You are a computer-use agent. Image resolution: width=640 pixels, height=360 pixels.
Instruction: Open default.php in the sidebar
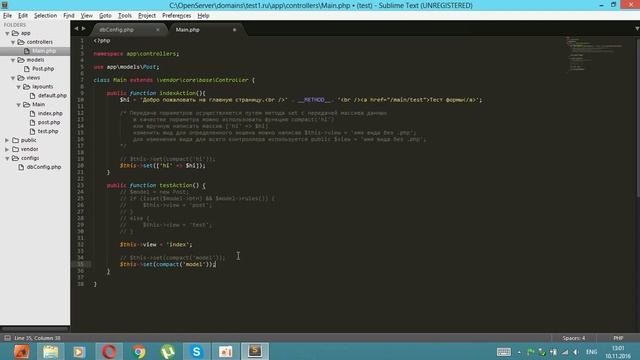(52, 96)
